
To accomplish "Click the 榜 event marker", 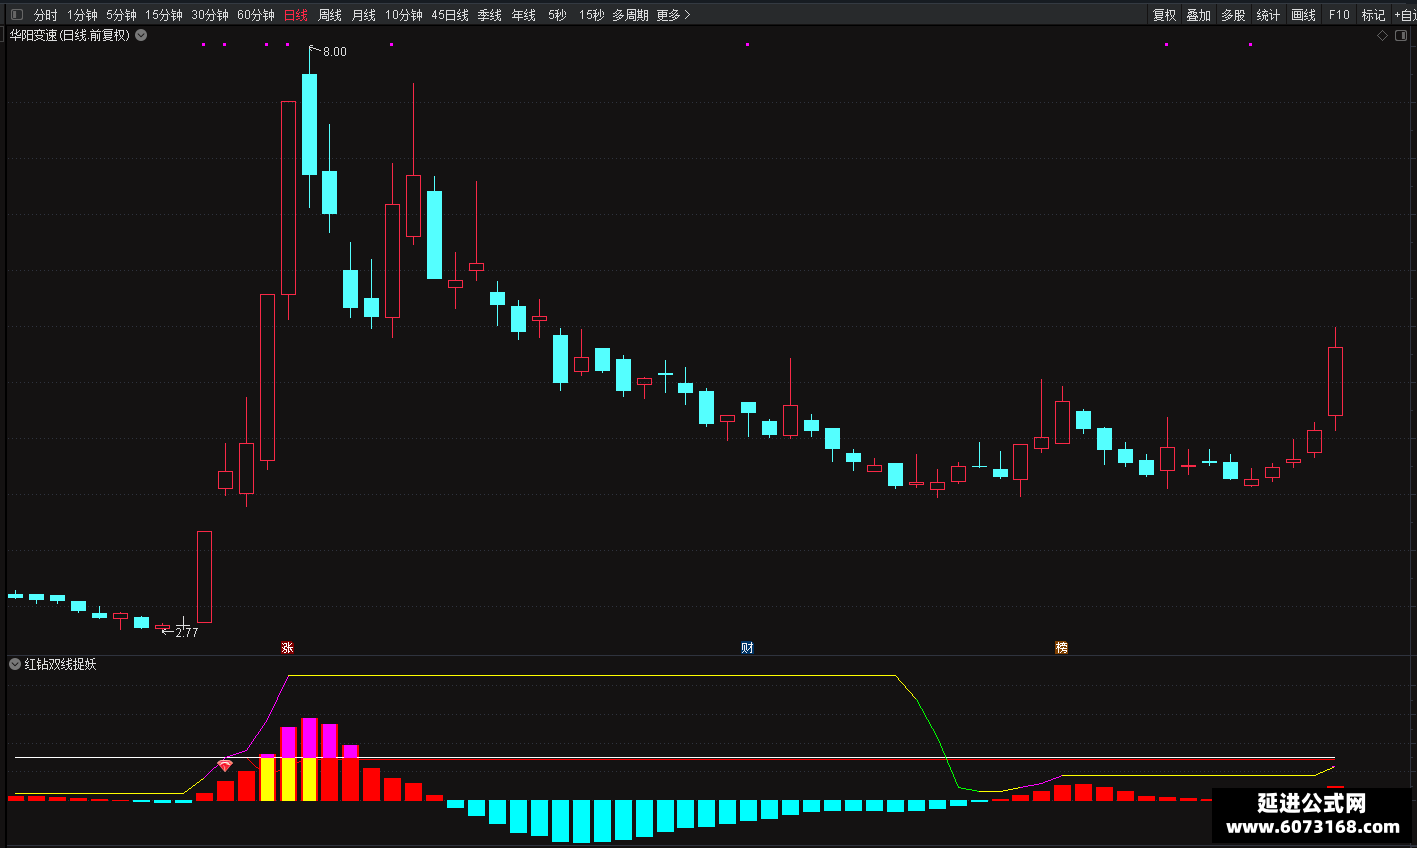I will pyautogui.click(x=1061, y=648).
